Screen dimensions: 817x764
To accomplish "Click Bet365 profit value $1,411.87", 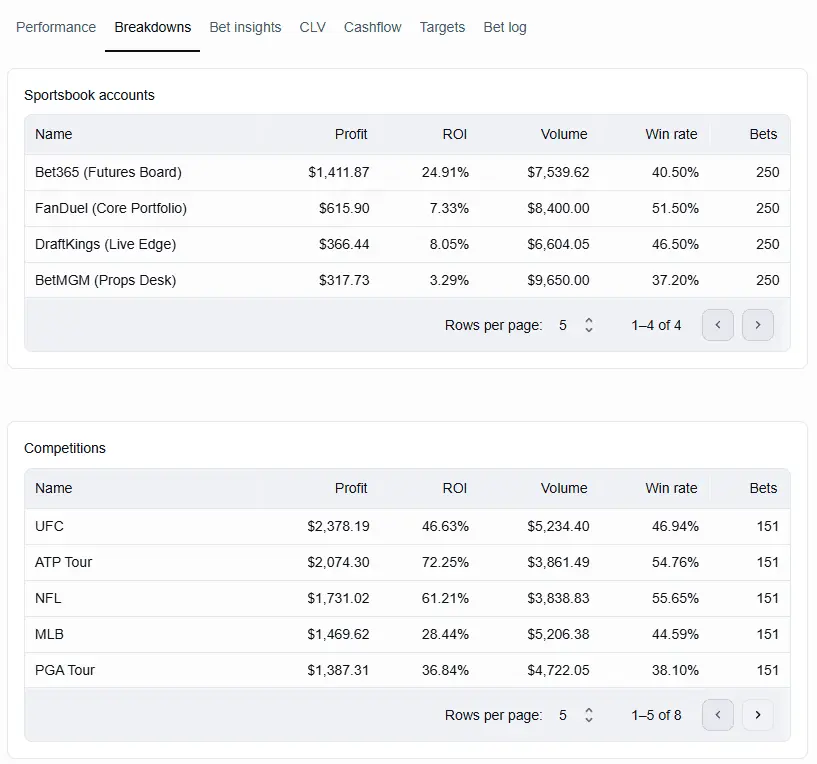I will [339, 172].
